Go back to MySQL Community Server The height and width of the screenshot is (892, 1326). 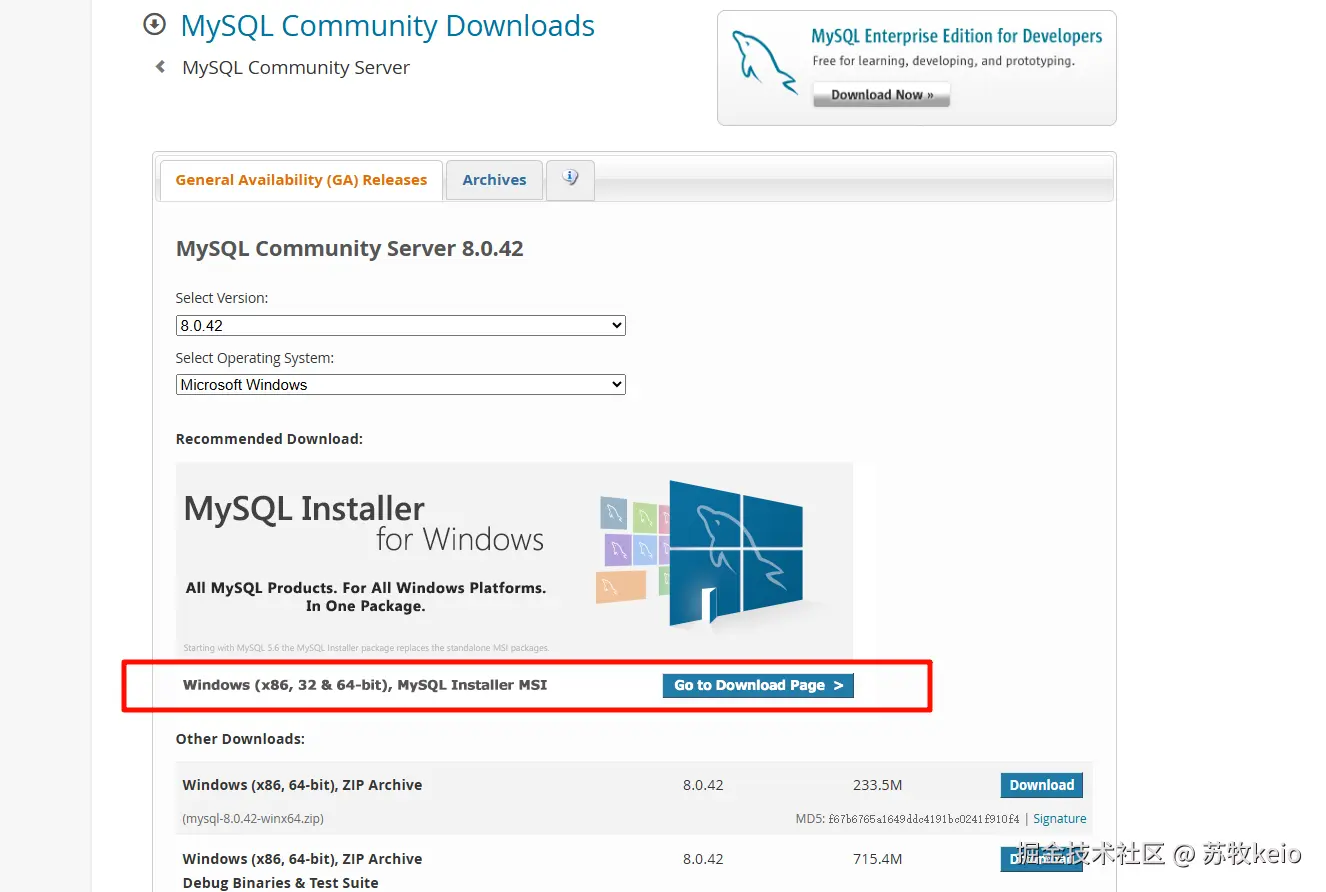point(296,68)
